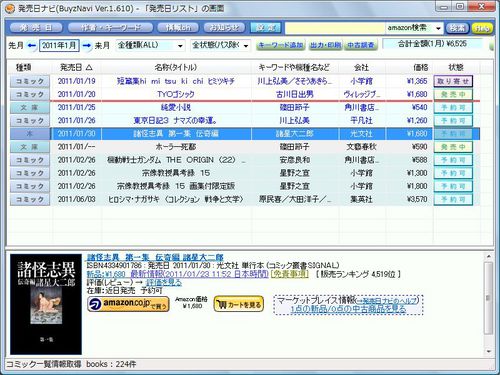This screenshot has width=500, height=375.
Task: Select ヒロシマ・ナガサキ collection title
Action: click(176, 199)
